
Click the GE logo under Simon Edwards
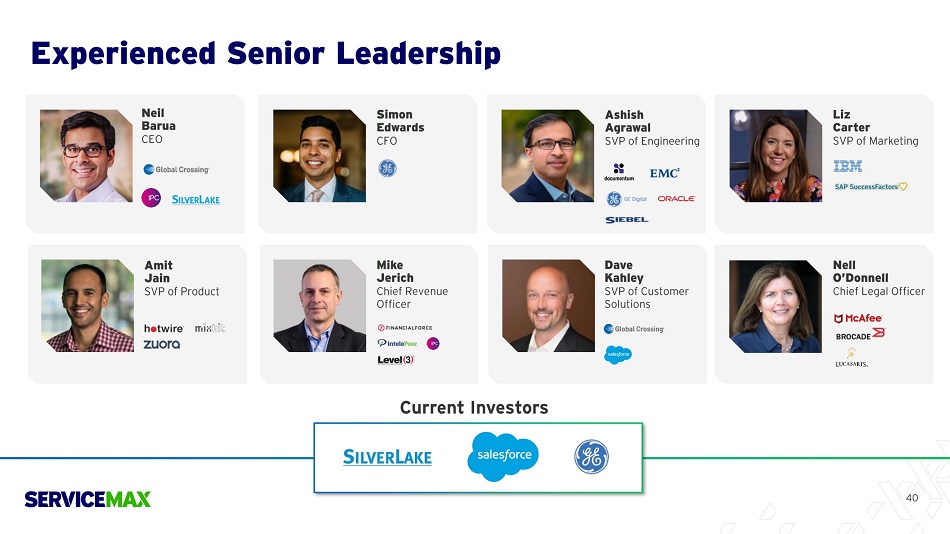388,168
